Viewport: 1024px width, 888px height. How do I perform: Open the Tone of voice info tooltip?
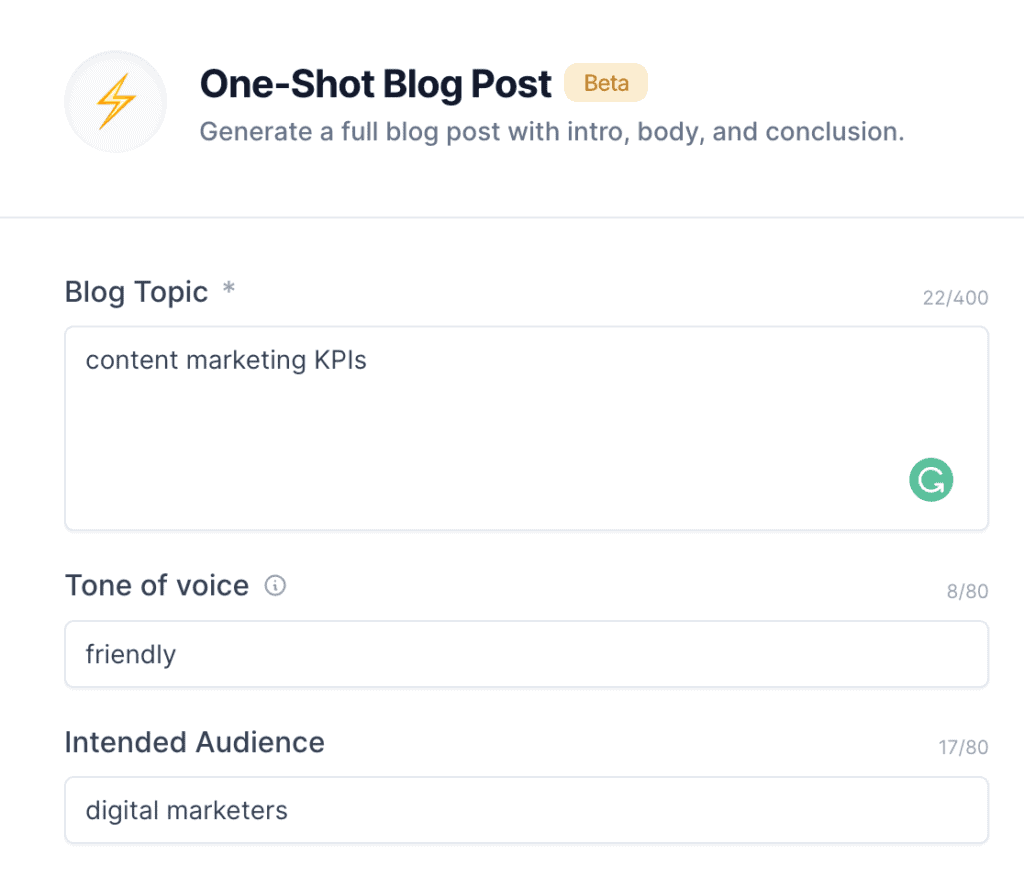point(275,586)
